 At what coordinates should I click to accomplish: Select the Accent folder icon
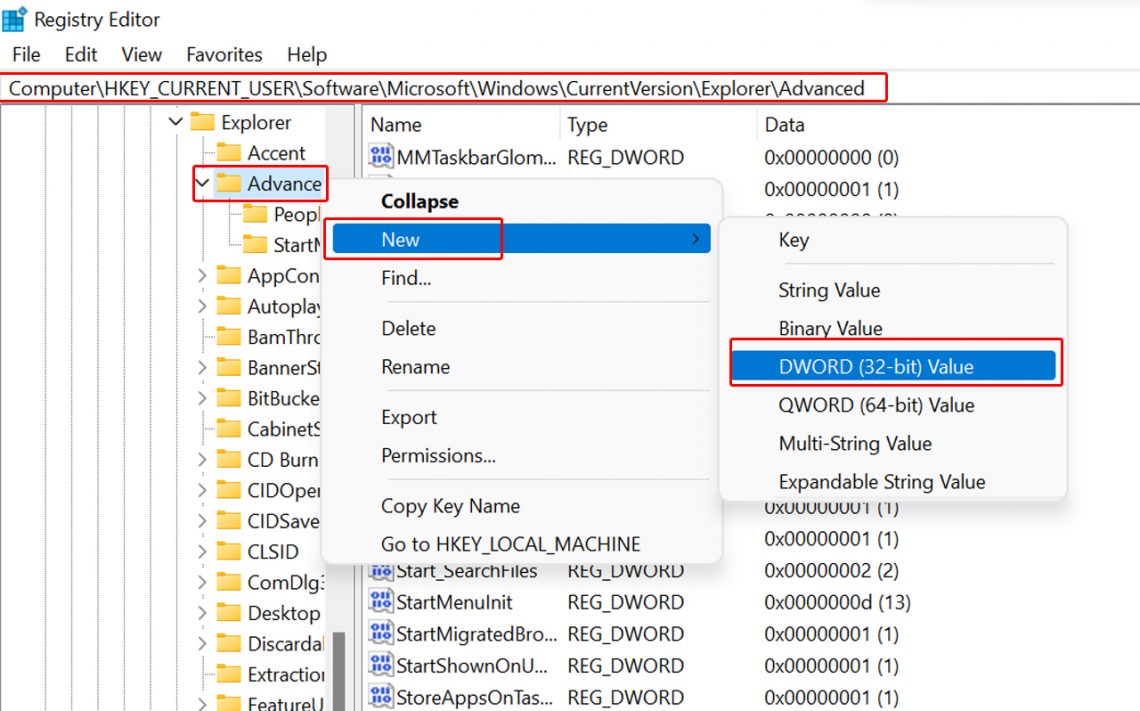coord(230,153)
